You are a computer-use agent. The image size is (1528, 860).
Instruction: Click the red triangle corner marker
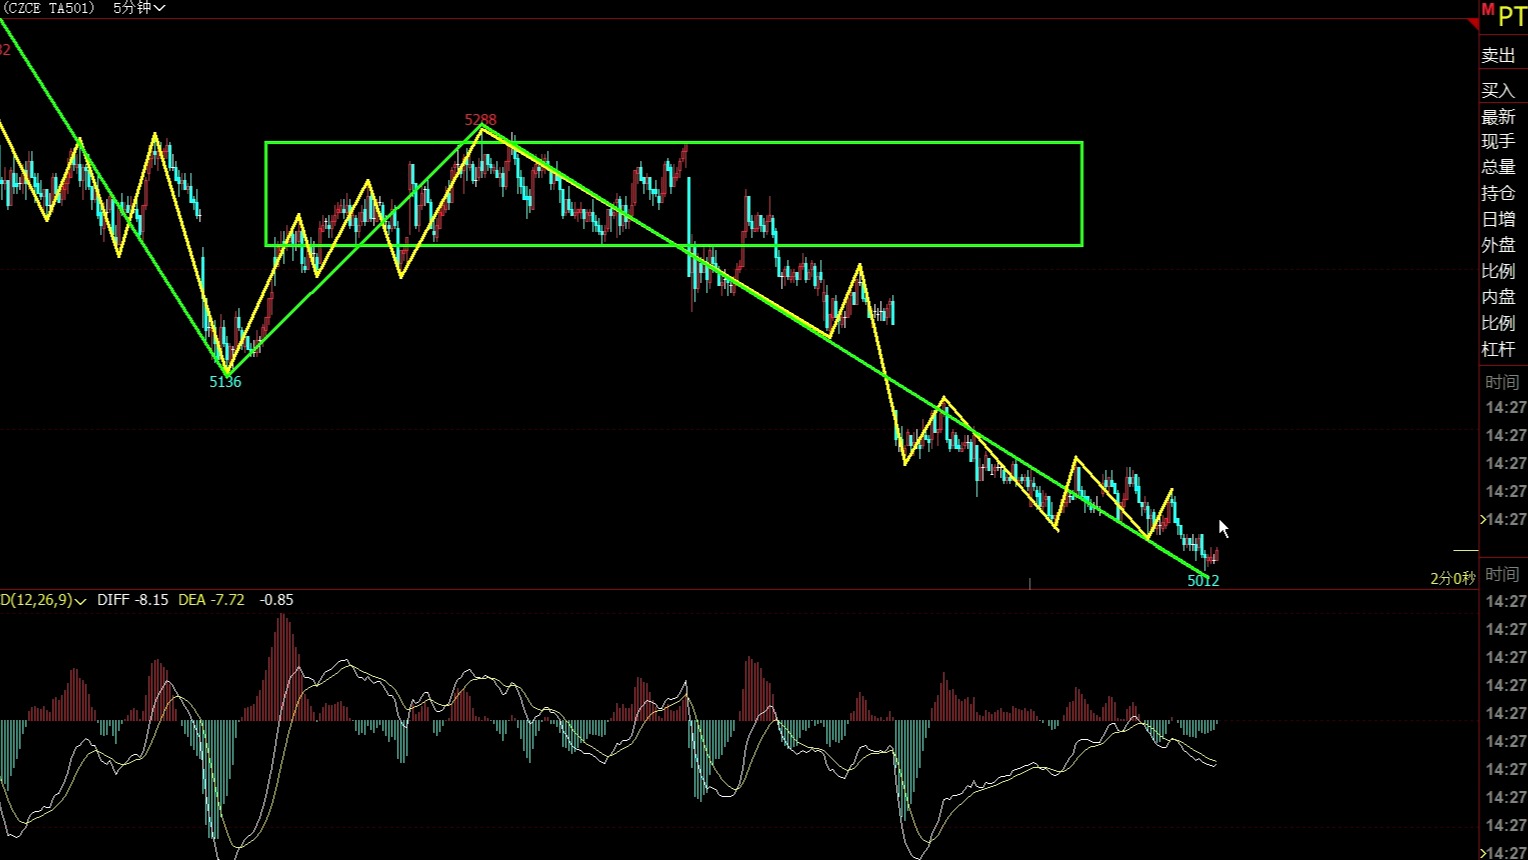1473,24
